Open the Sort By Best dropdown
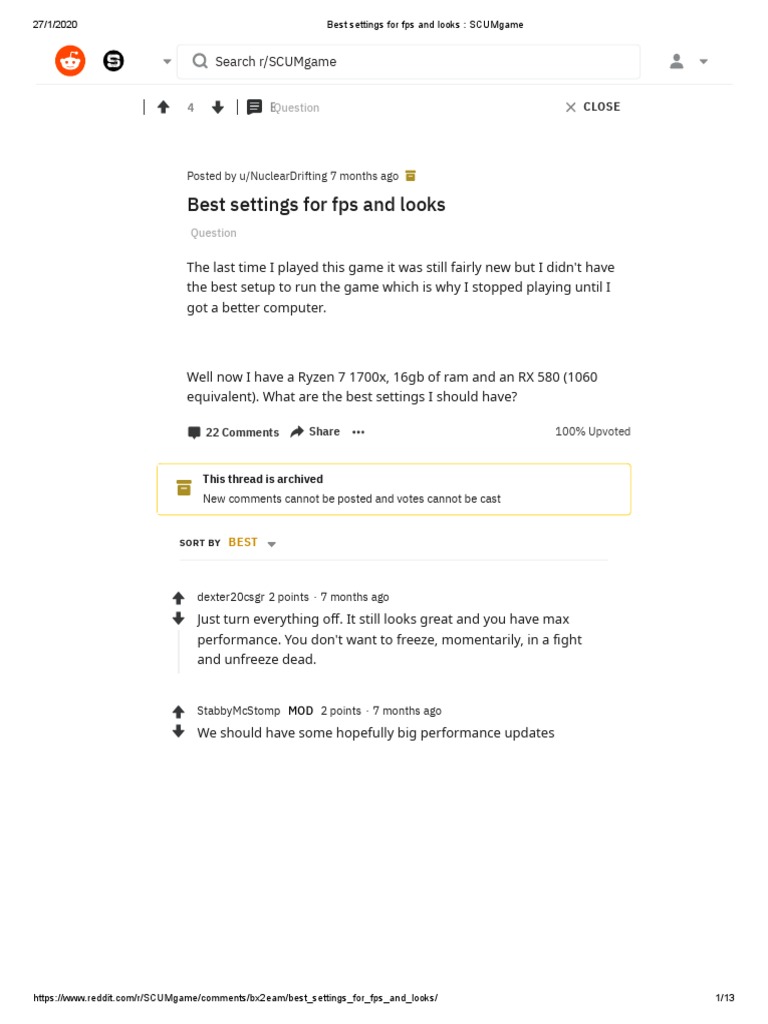The height and width of the screenshot is (1024, 768). coord(252,543)
